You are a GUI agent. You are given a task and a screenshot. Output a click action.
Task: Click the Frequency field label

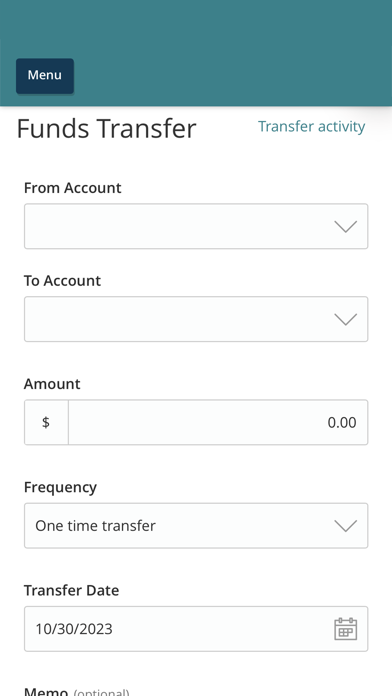point(60,487)
